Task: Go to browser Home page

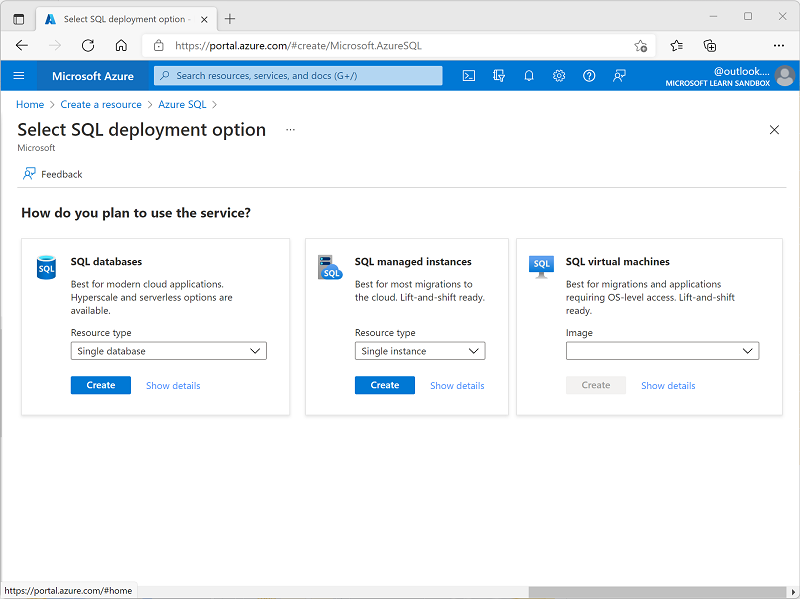Action: tap(121, 45)
